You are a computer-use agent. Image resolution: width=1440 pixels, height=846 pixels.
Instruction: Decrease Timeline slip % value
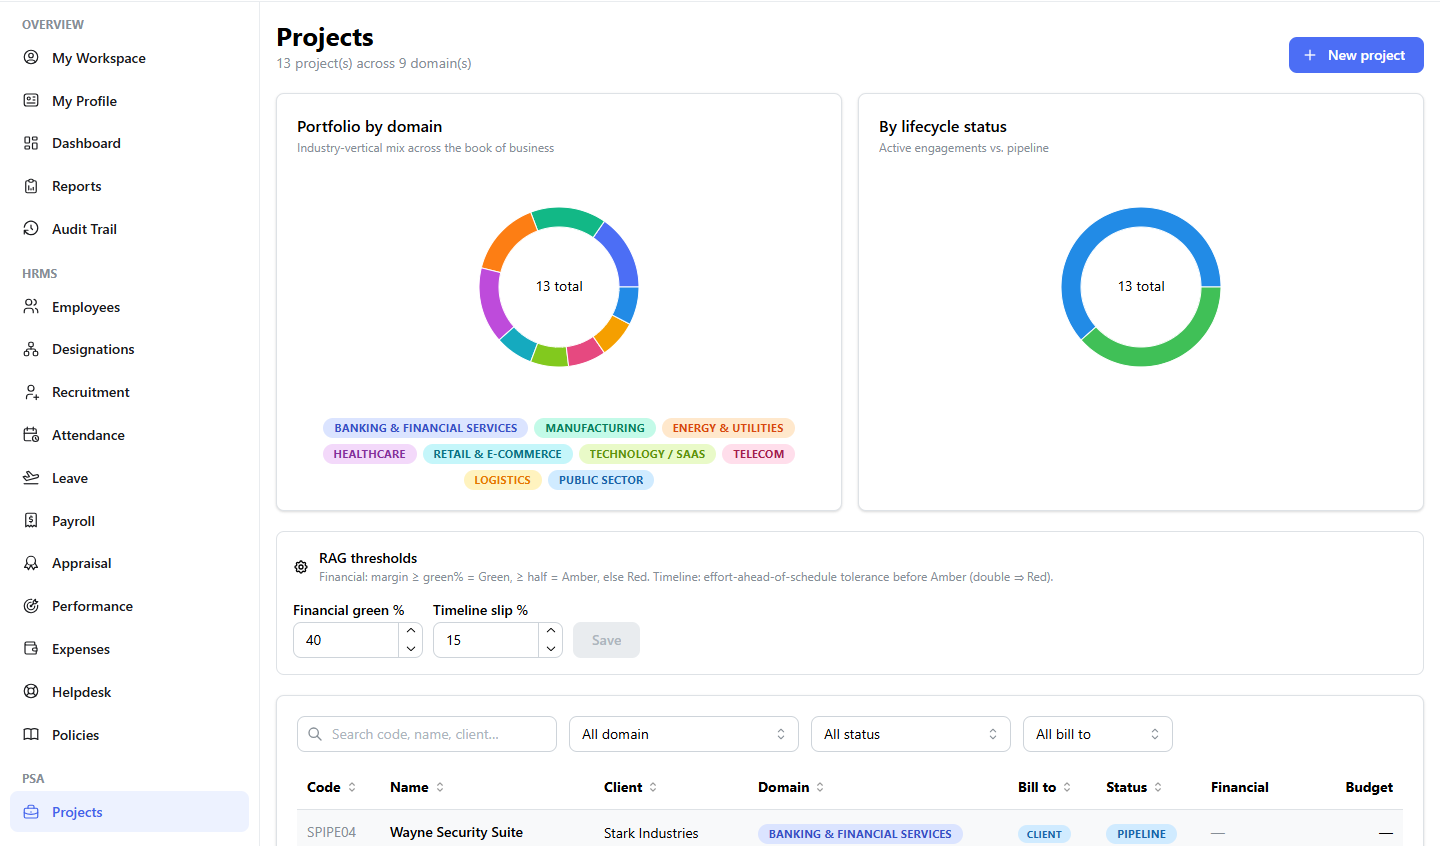[551, 649]
